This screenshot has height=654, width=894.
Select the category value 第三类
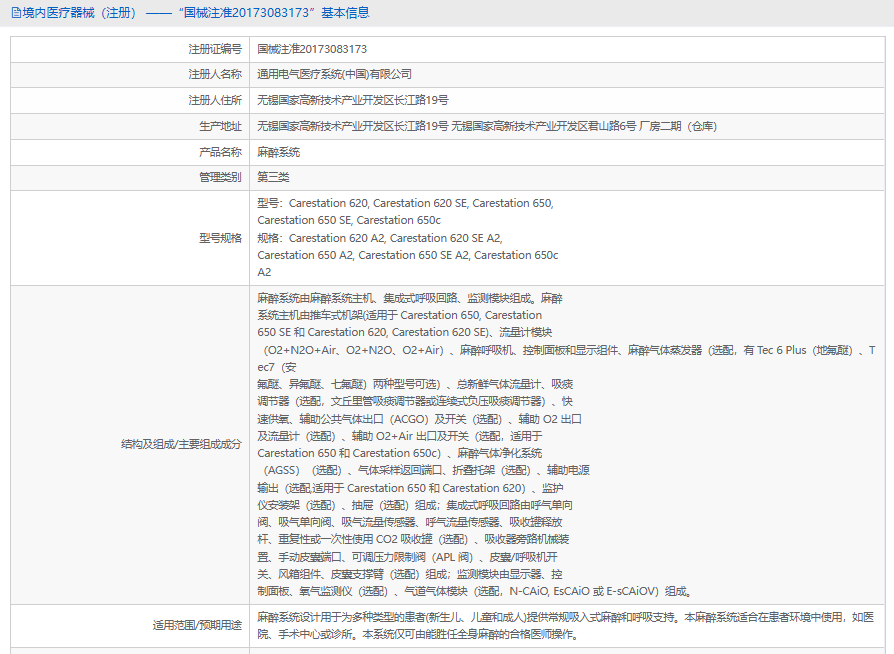pyautogui.click(x=273, y=177)
